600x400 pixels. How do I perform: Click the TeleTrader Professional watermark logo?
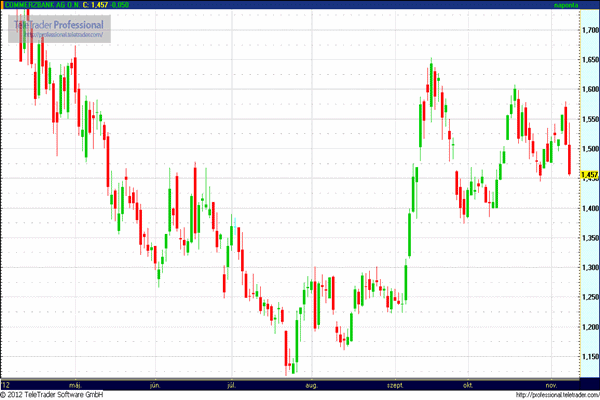[59, 24]
